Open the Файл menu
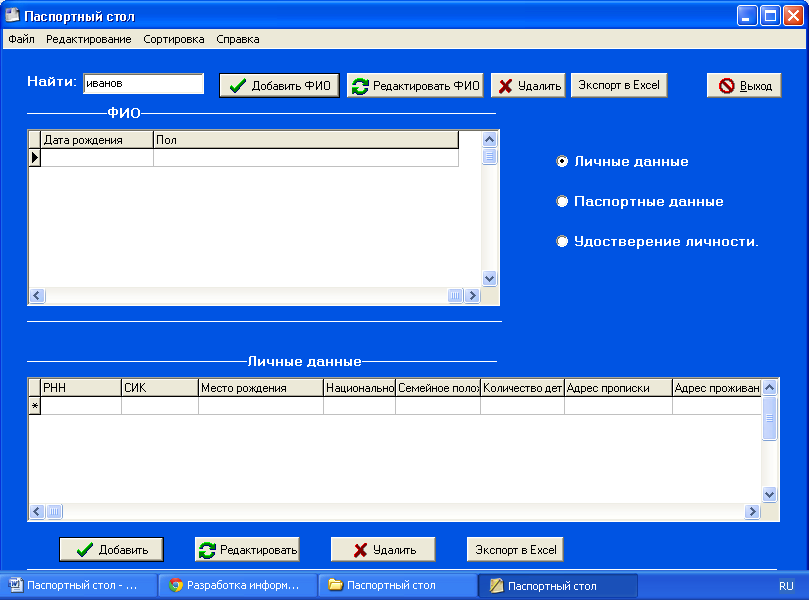 point(21,39)
